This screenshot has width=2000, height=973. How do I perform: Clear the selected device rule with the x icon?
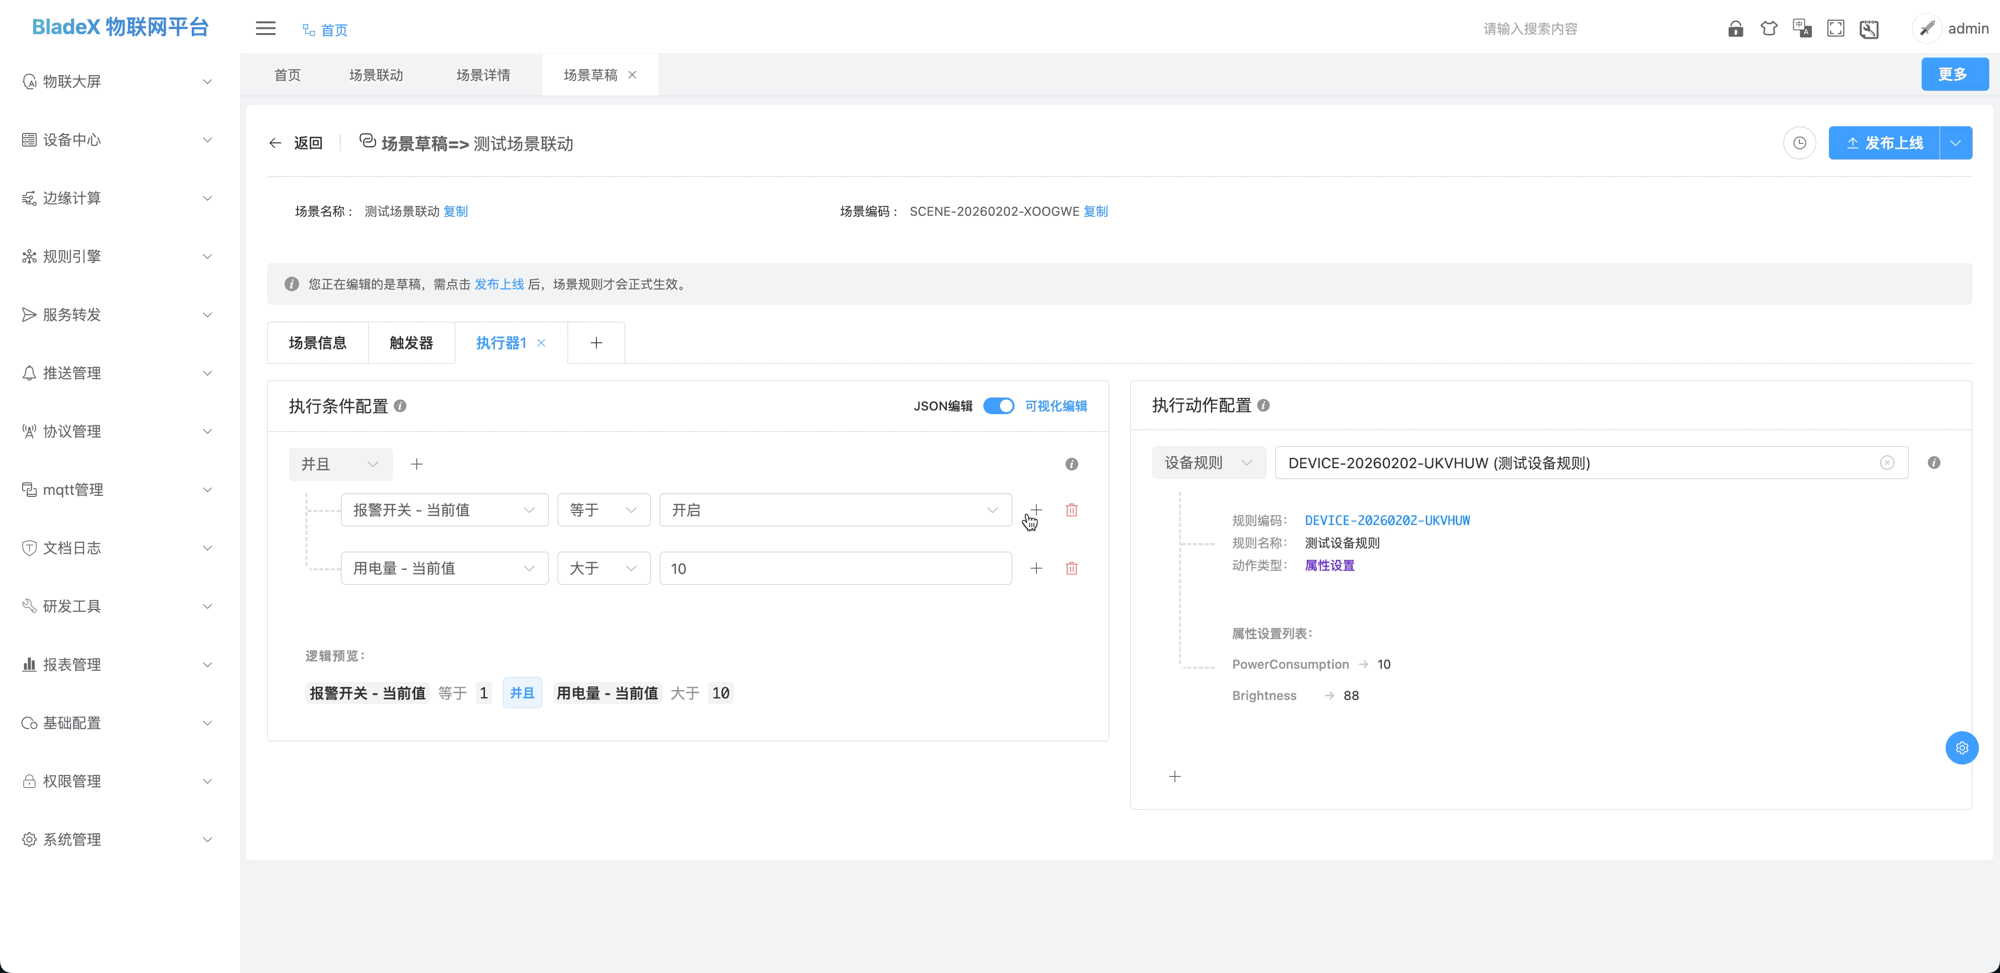click(x=1887, y=462)
